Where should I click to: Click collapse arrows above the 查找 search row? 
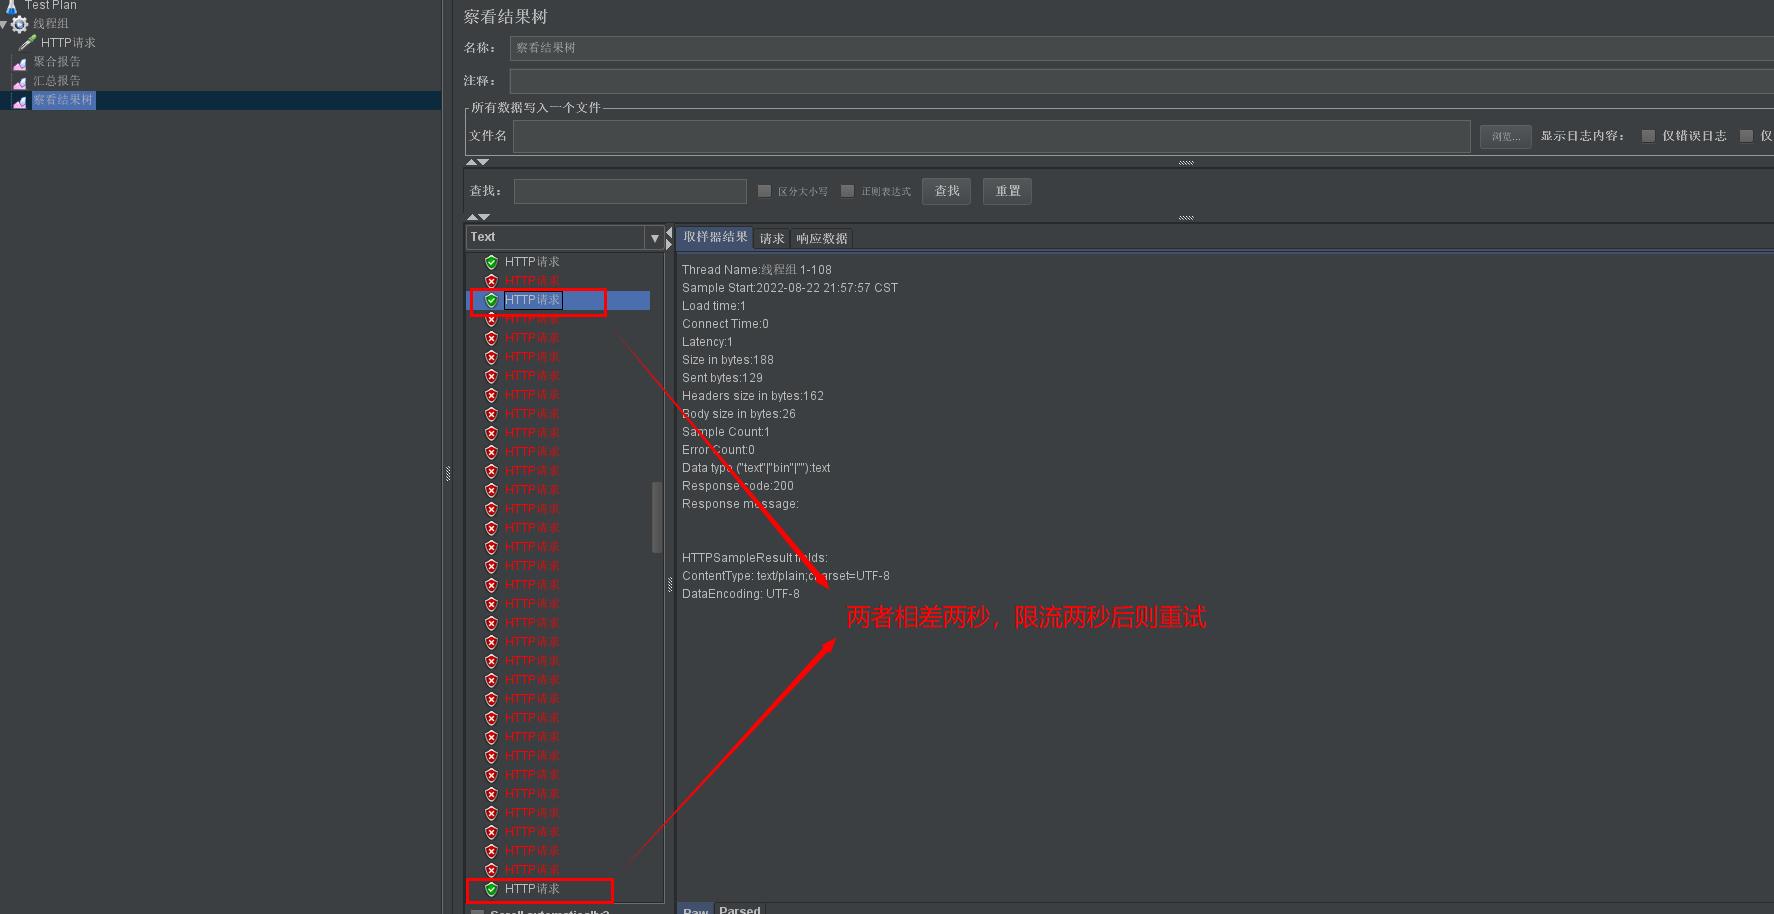coord(477,162)
